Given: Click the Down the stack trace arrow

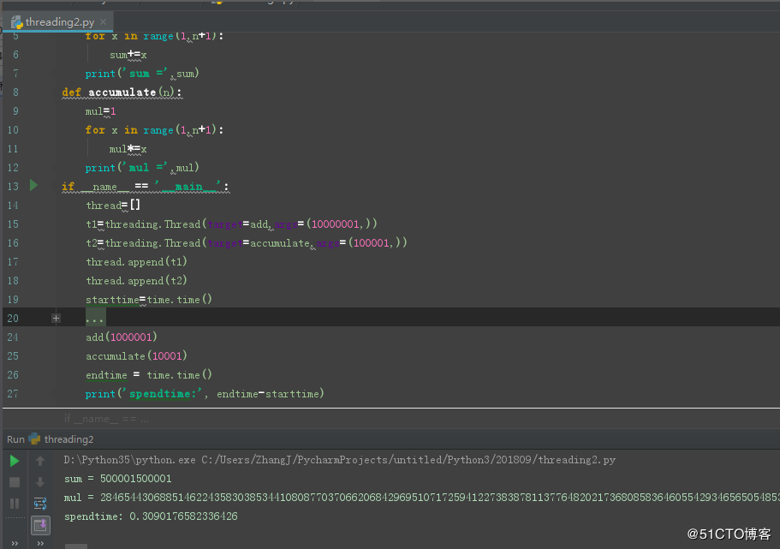Looking at the screenshot, I should [x=40, y=482].
